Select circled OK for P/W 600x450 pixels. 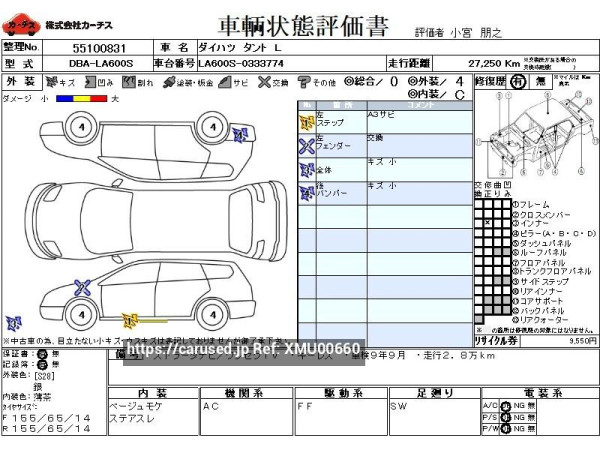point(506,429)
